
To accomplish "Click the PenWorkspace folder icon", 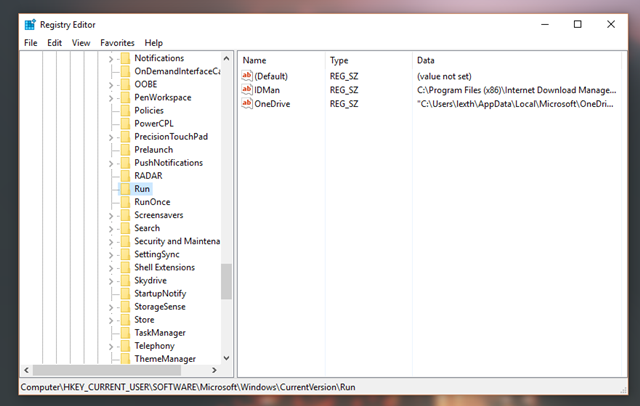I will click(125, 97).
